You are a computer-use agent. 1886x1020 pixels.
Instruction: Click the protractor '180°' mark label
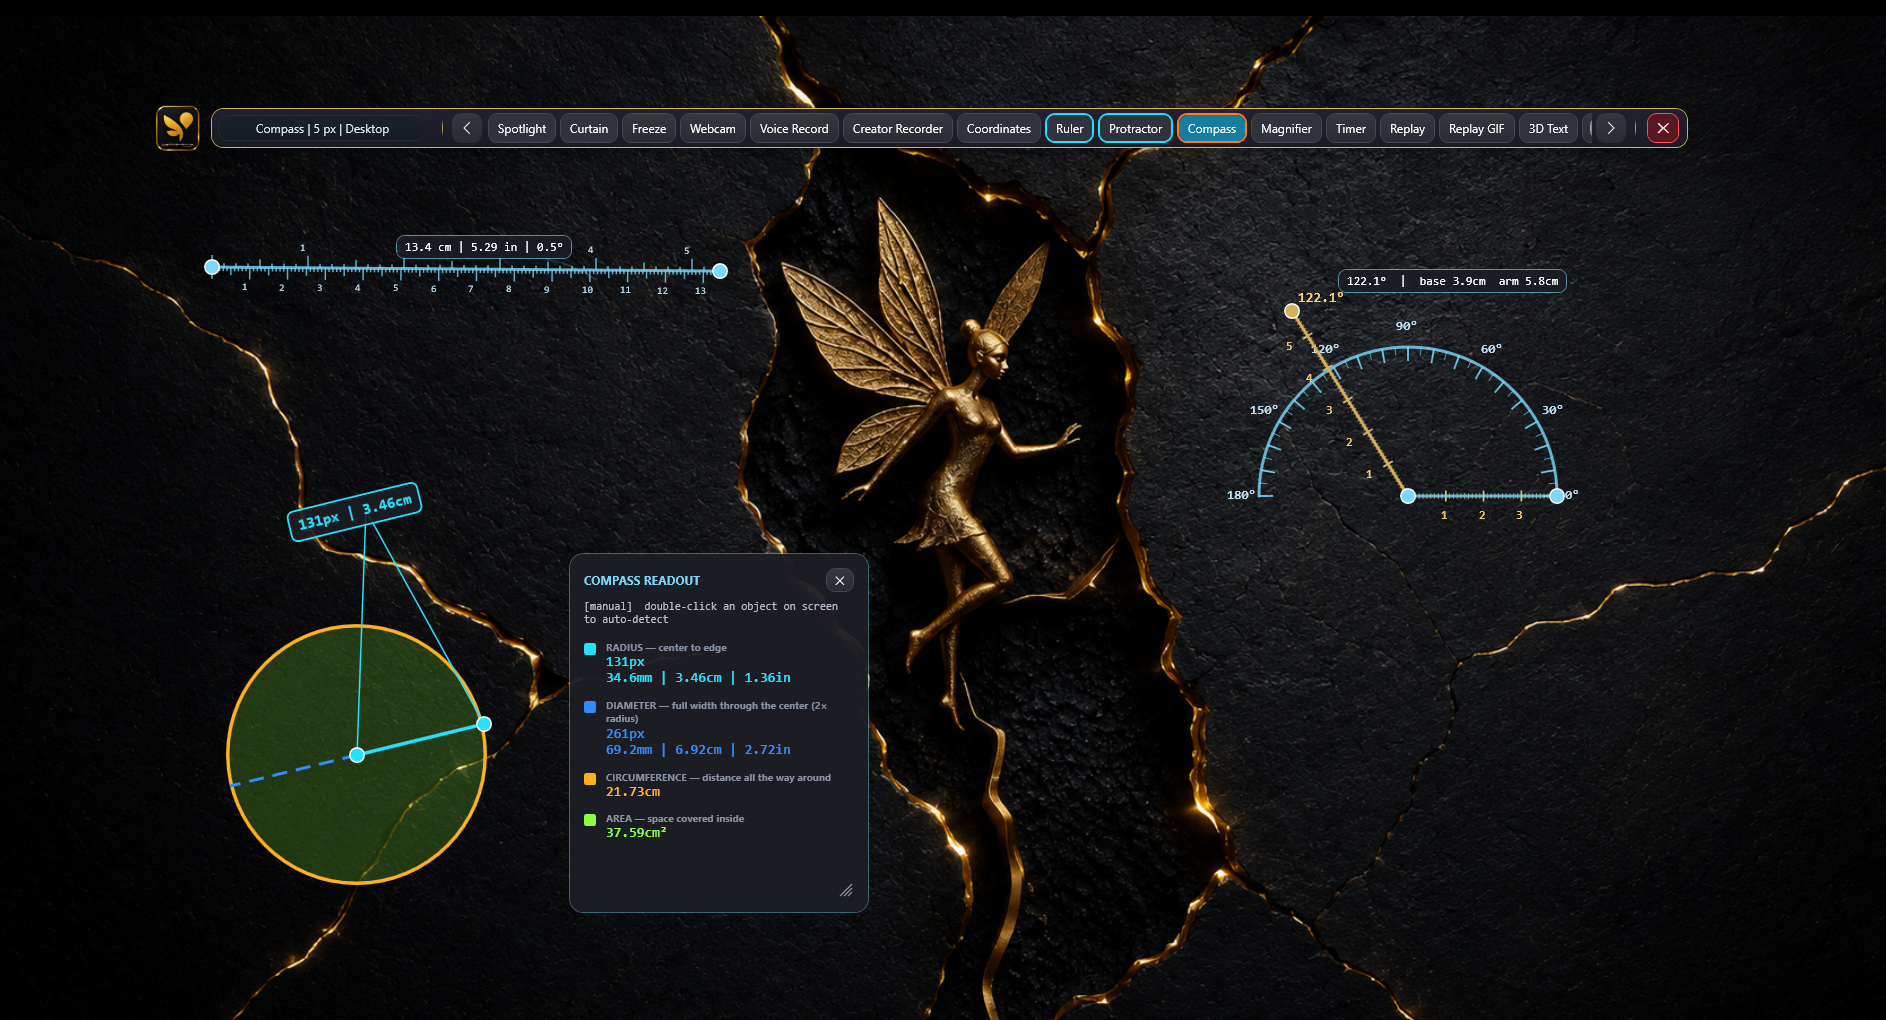point(1241,495)
